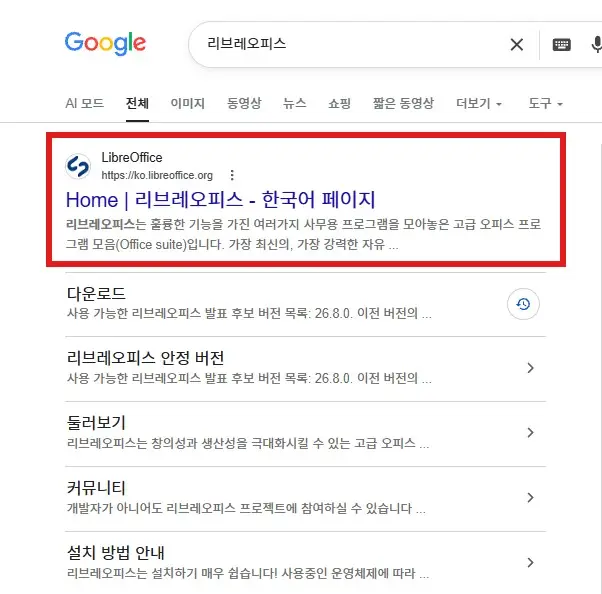602x594 pixels.
Task: Expand the 더보기 dropdown
Action: [x=479, y=103]
